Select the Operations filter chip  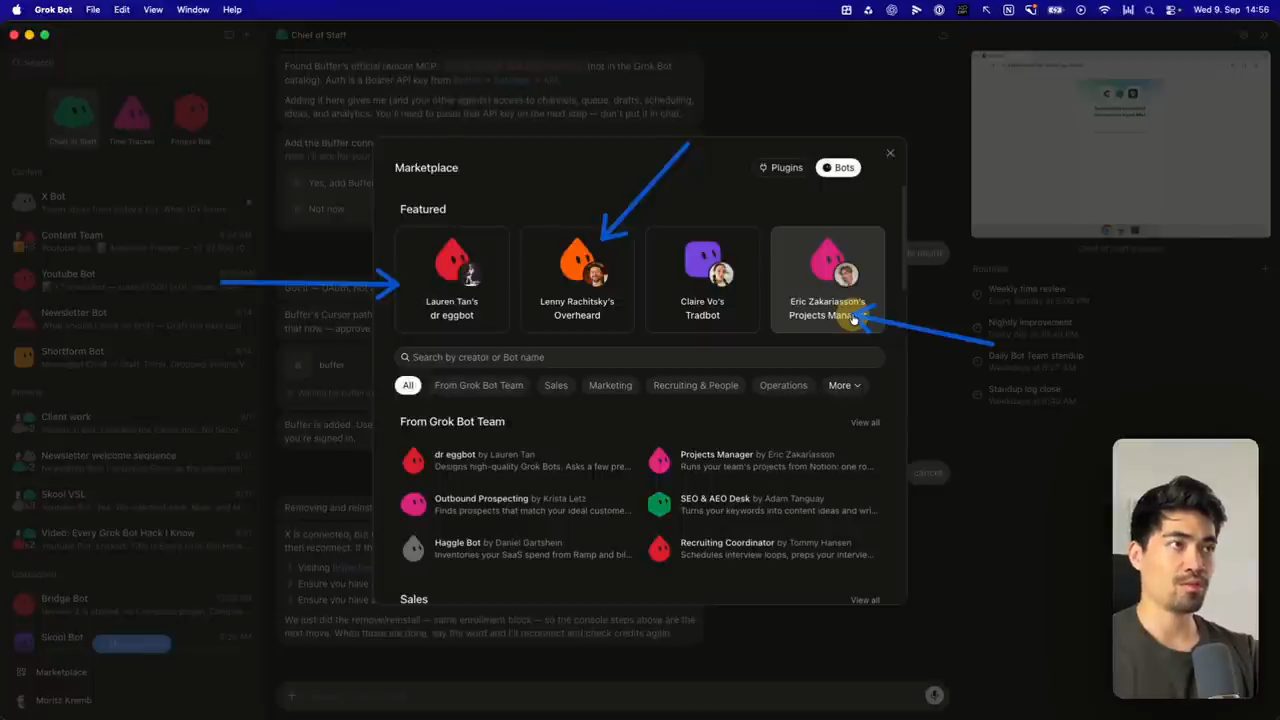[783, 385]
